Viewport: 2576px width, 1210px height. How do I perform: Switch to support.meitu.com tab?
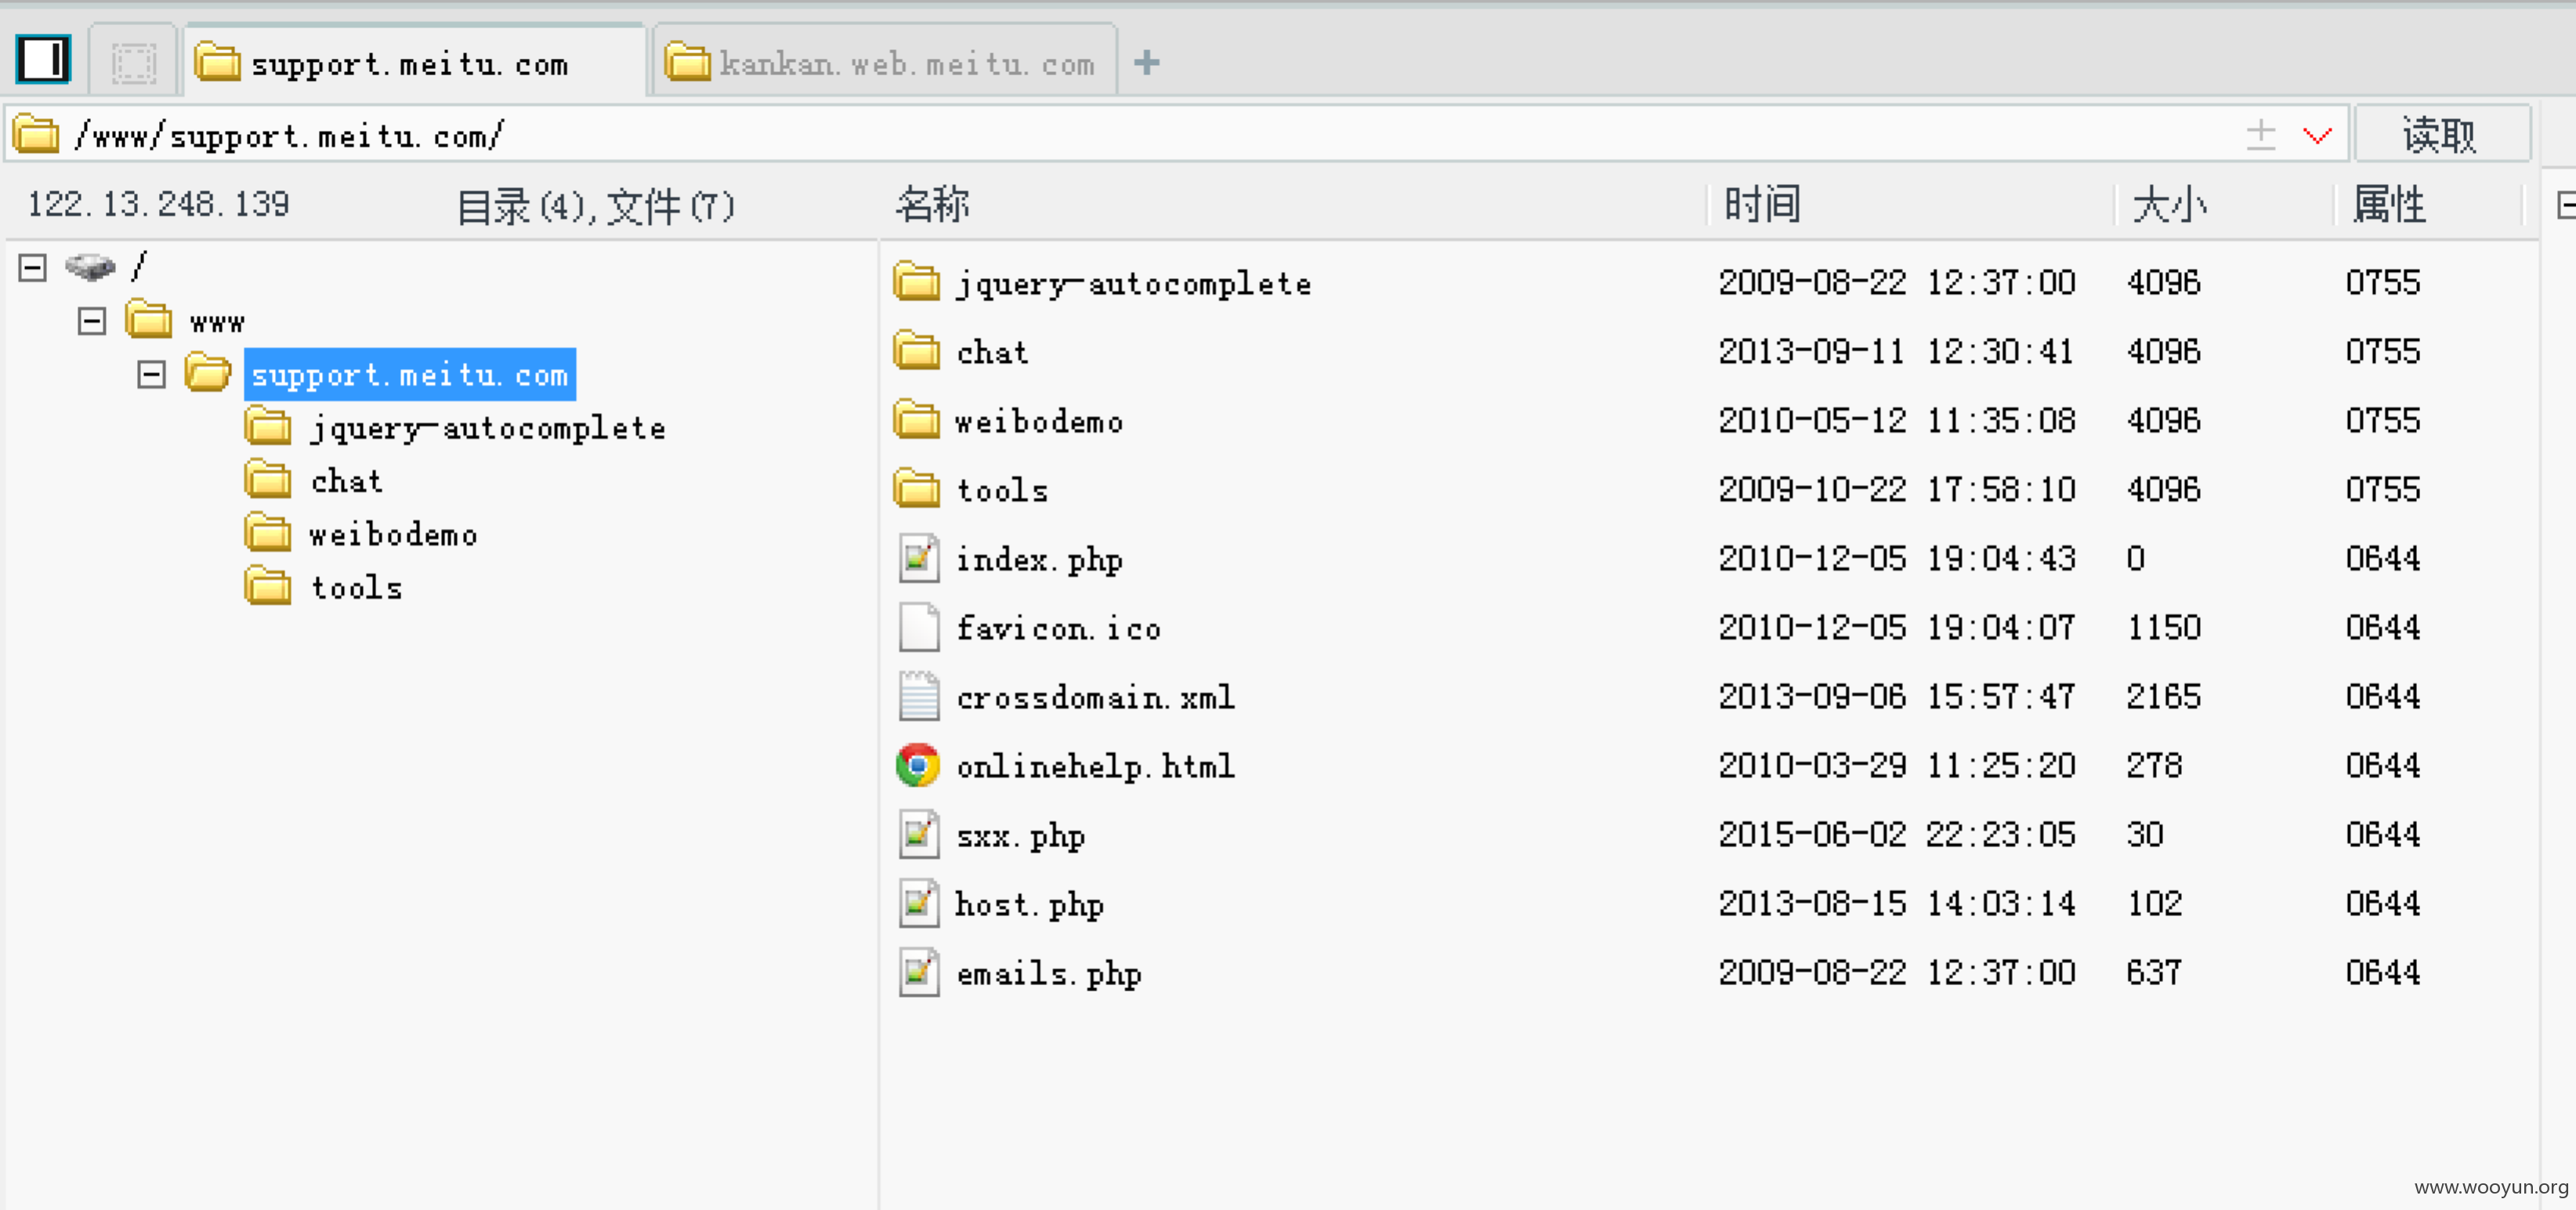point(414,63)
